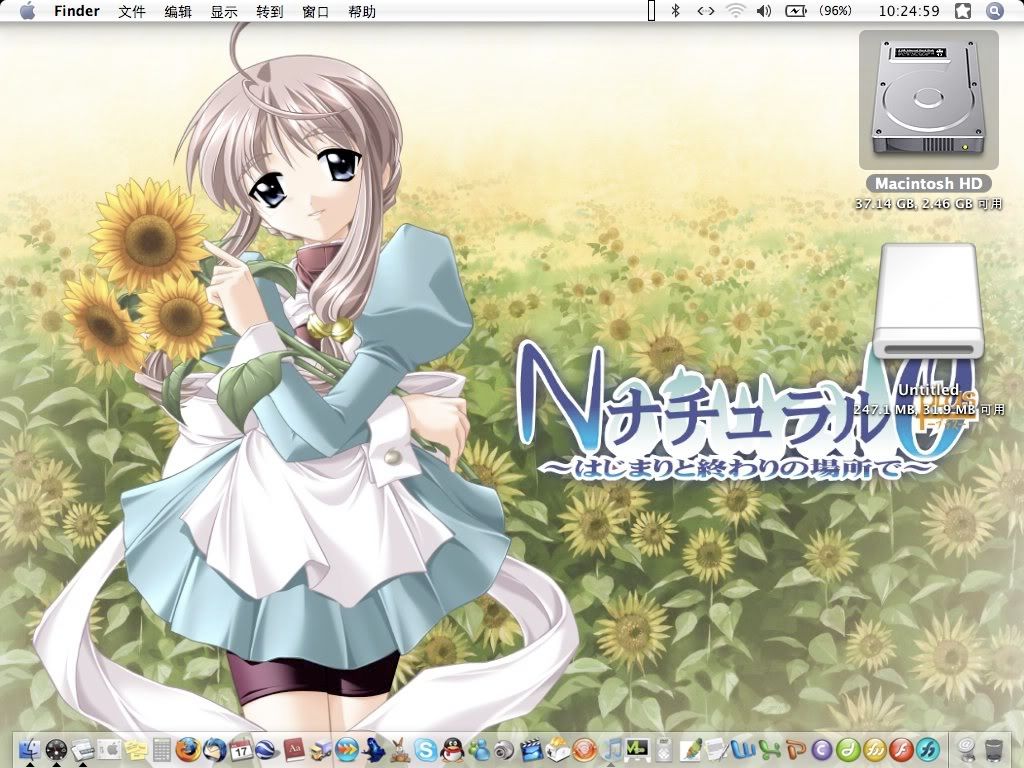Click the battery (96%) percentage text
The width and height of the screenshot is (1024, 768).
[x=836, y=11]
